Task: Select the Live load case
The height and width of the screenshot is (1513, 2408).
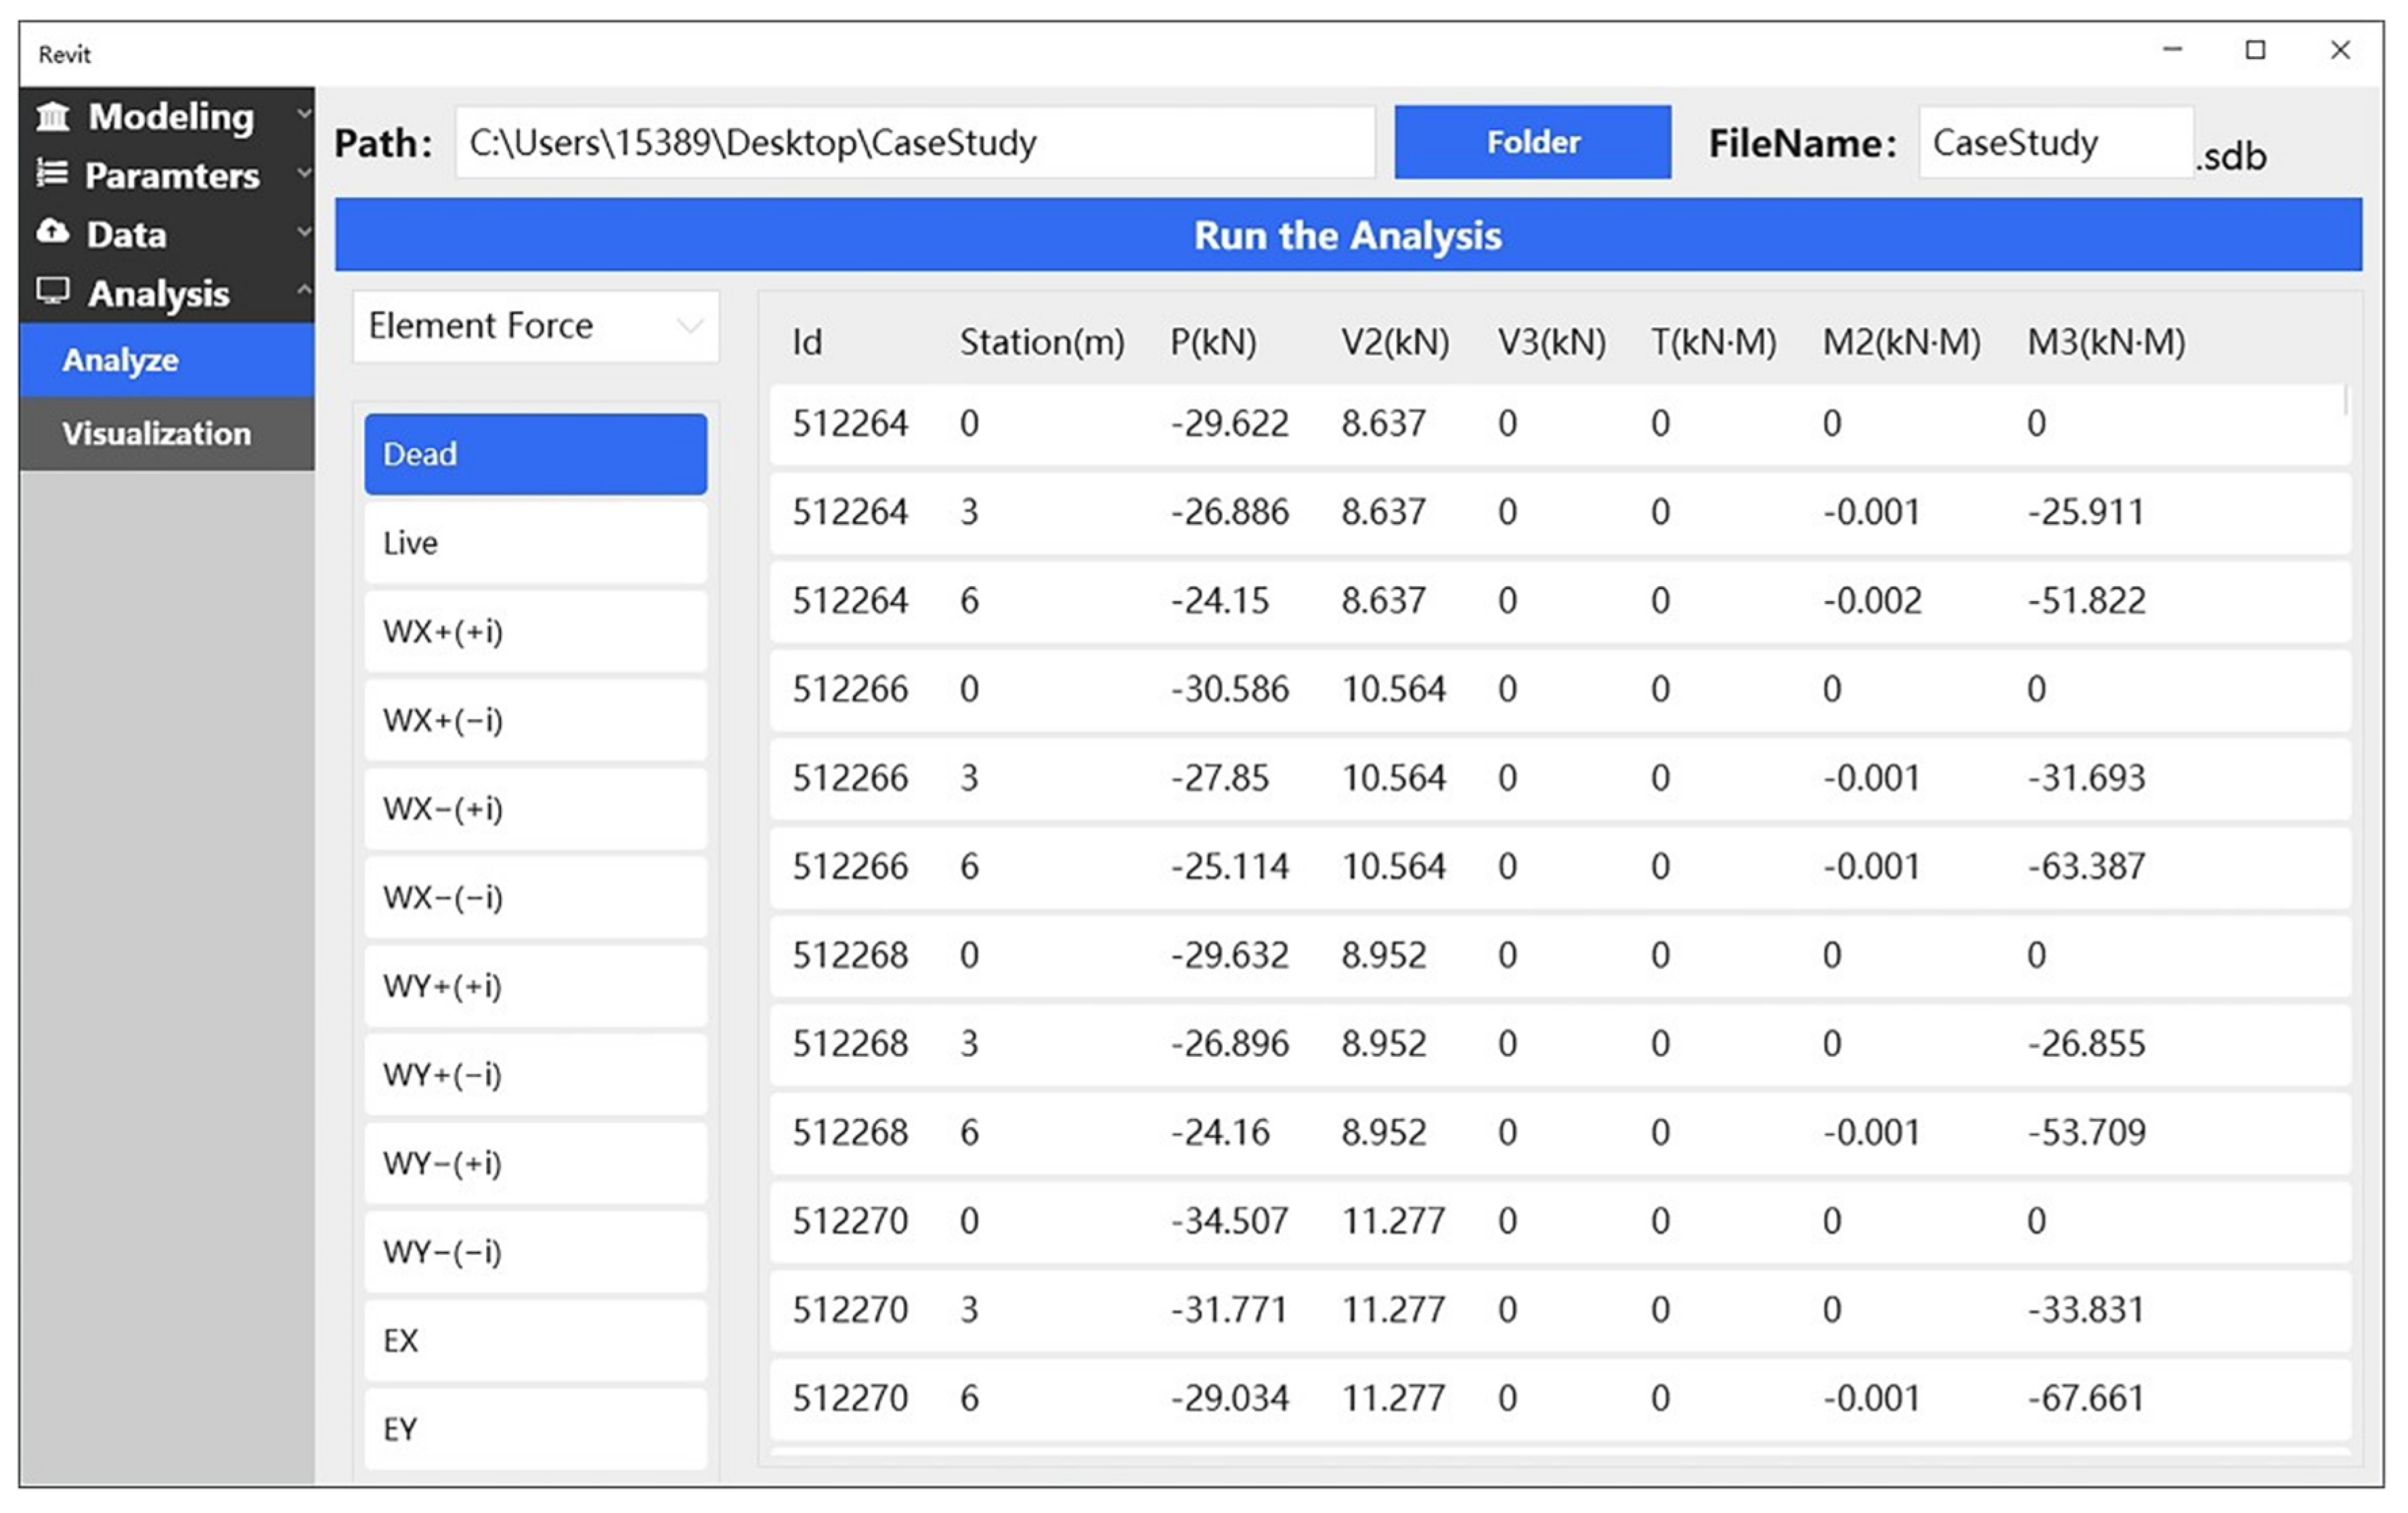Action: coord(536,543)
